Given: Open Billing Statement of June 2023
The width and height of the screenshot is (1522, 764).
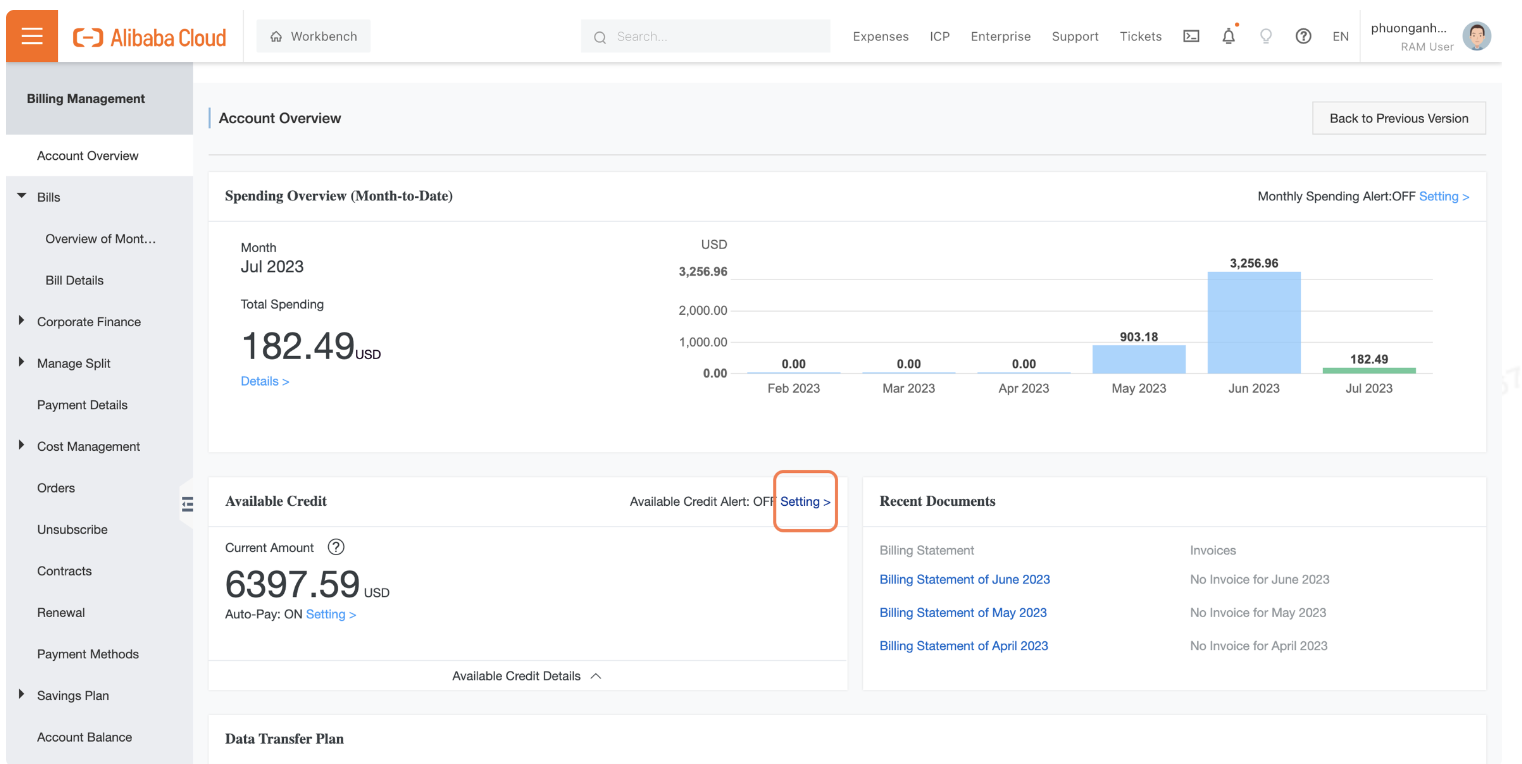Looking at the screenshot, I should (964, 579).
